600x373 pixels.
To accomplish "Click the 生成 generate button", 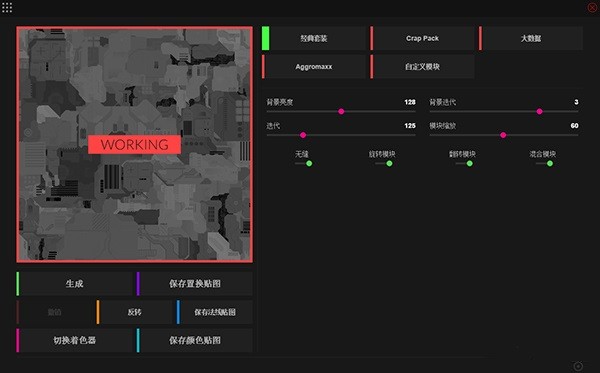I will pyautogui.click(x=74, y=284).
